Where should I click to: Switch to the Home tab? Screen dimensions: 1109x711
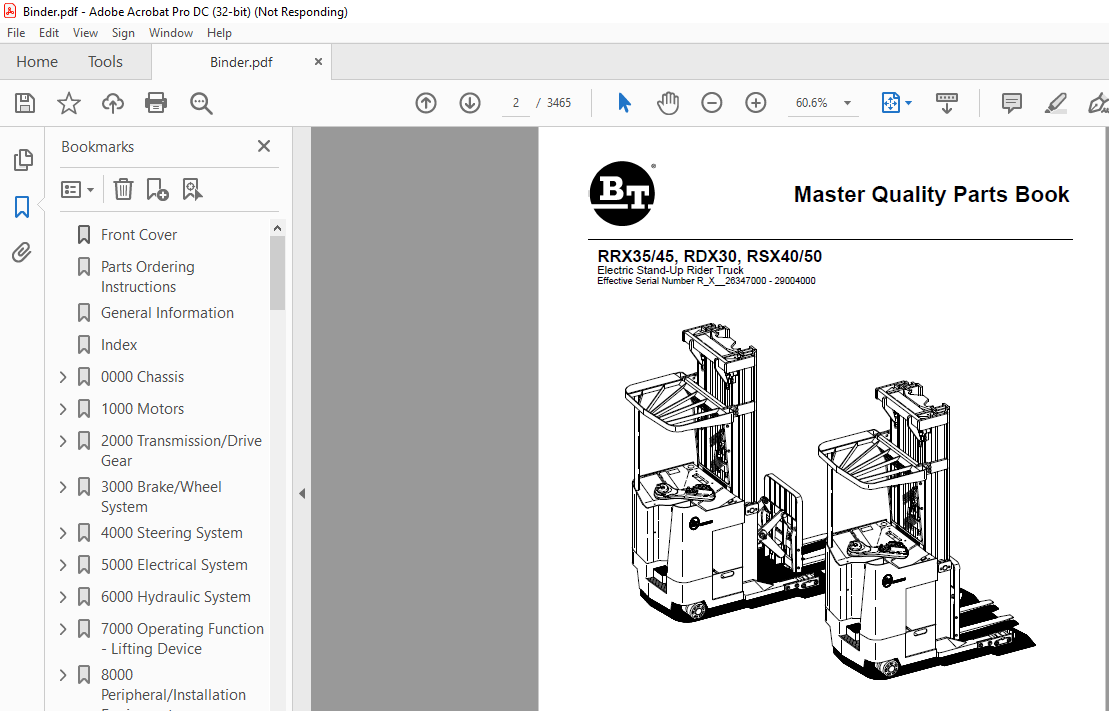37,62
